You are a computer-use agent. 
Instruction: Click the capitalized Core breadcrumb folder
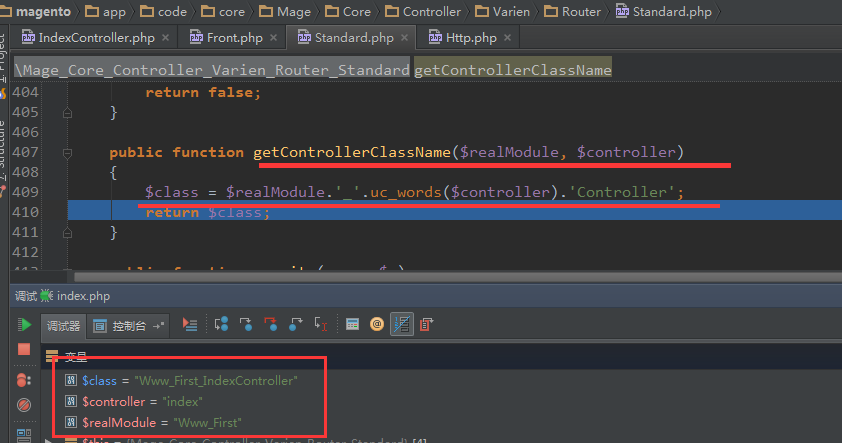pyautogui.click(x=348, y=11)
